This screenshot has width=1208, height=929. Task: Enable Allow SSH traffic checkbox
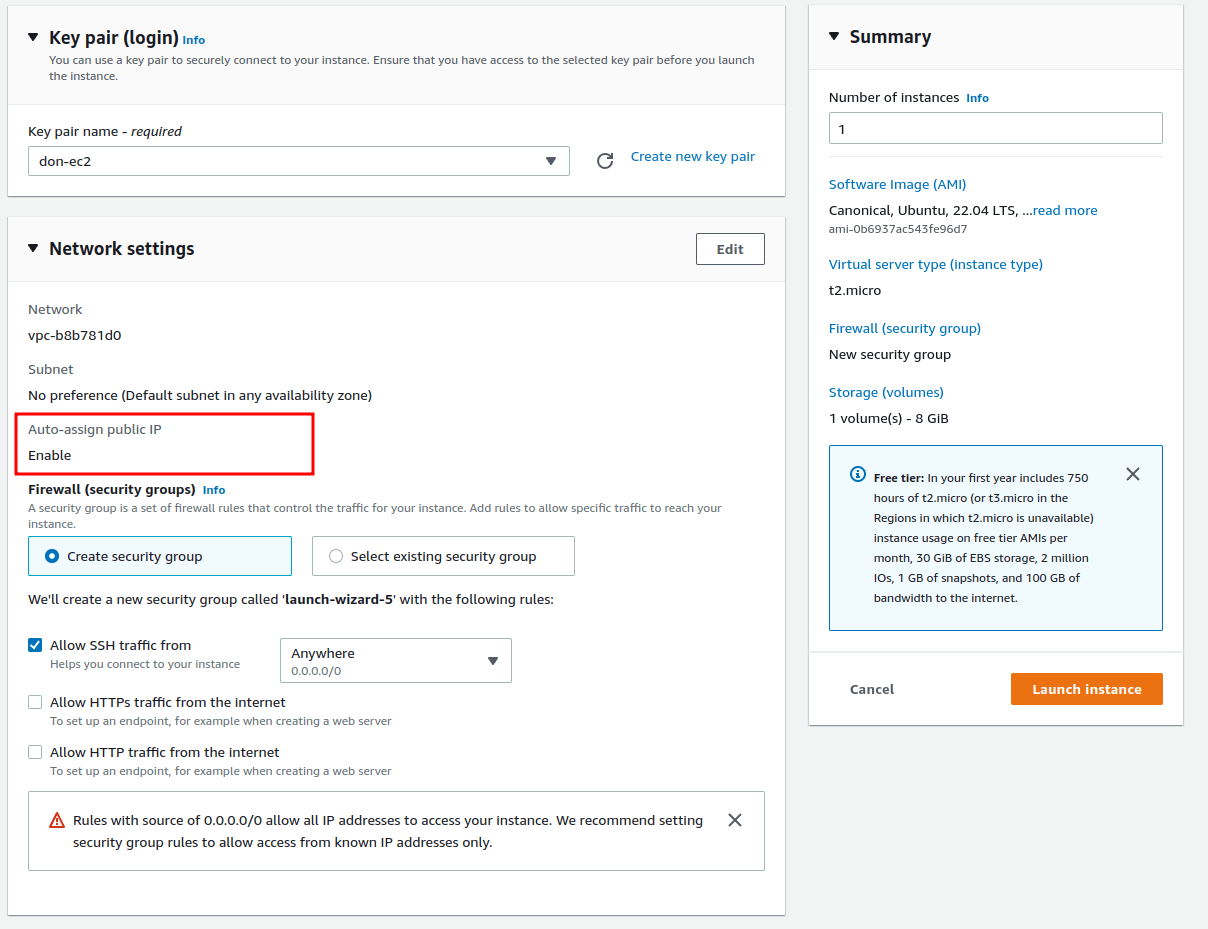(35, 645)
